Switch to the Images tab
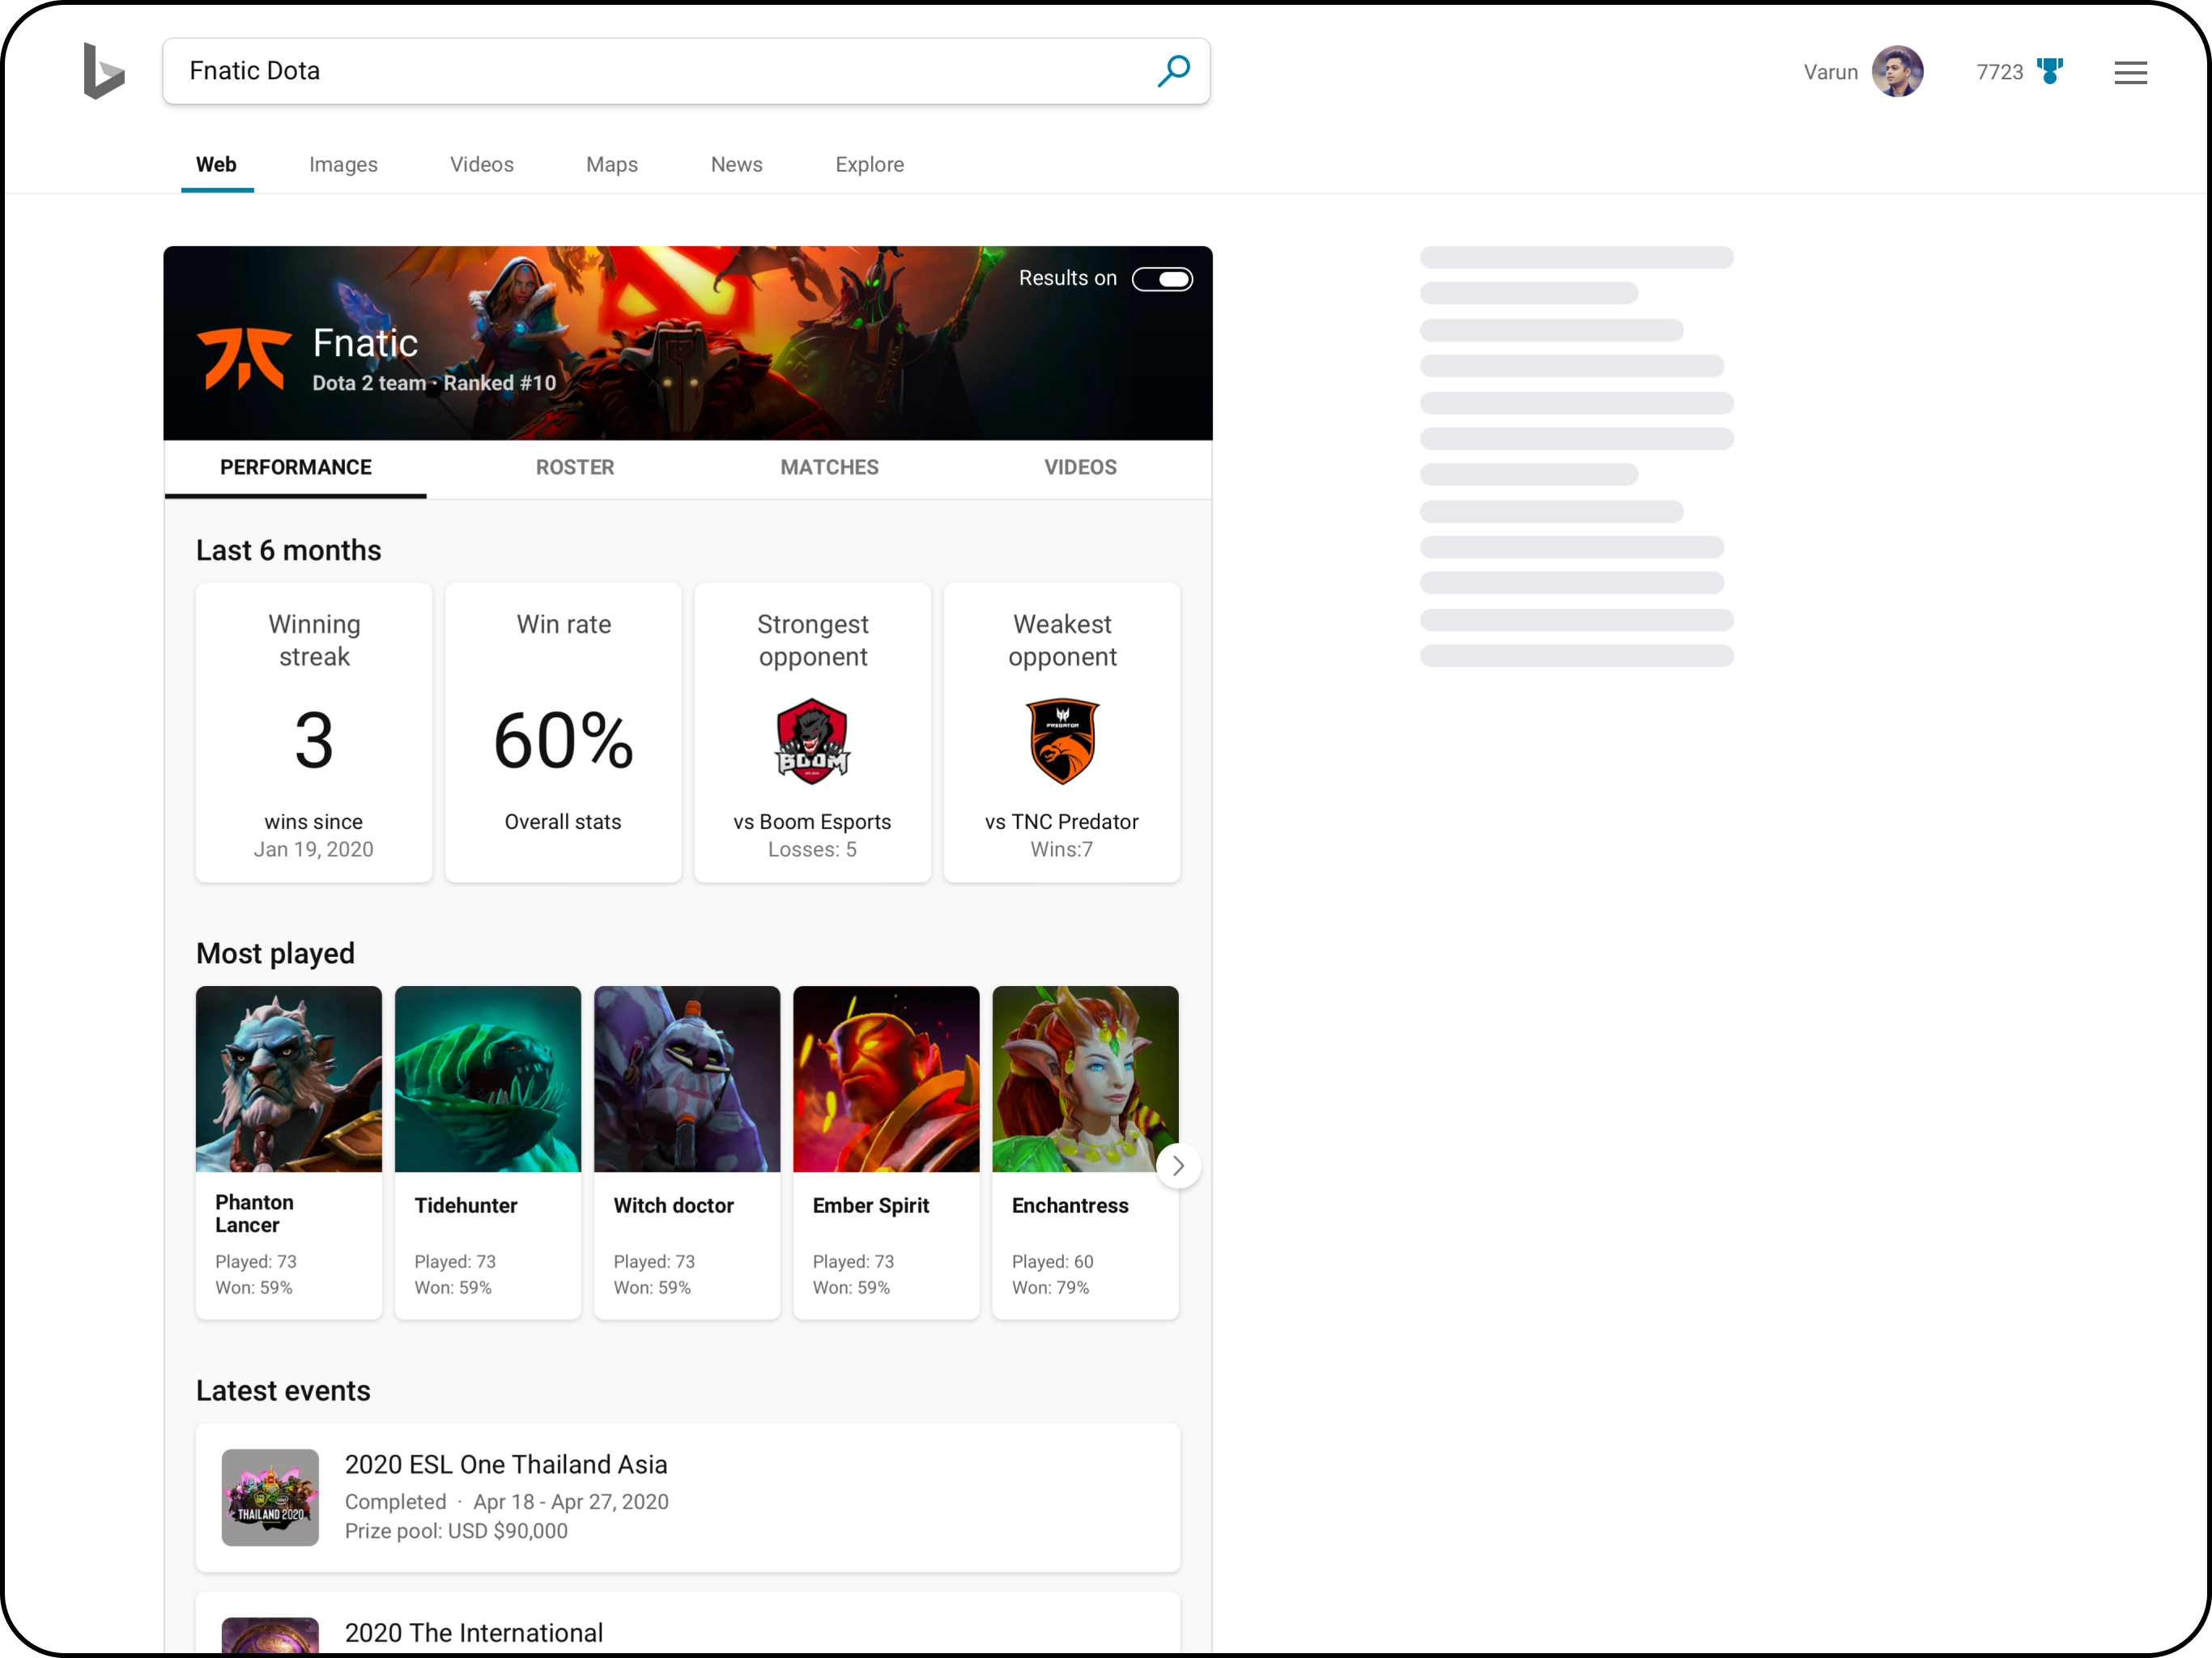The height and width of the screenshot is (1658, 2212). 343,165
